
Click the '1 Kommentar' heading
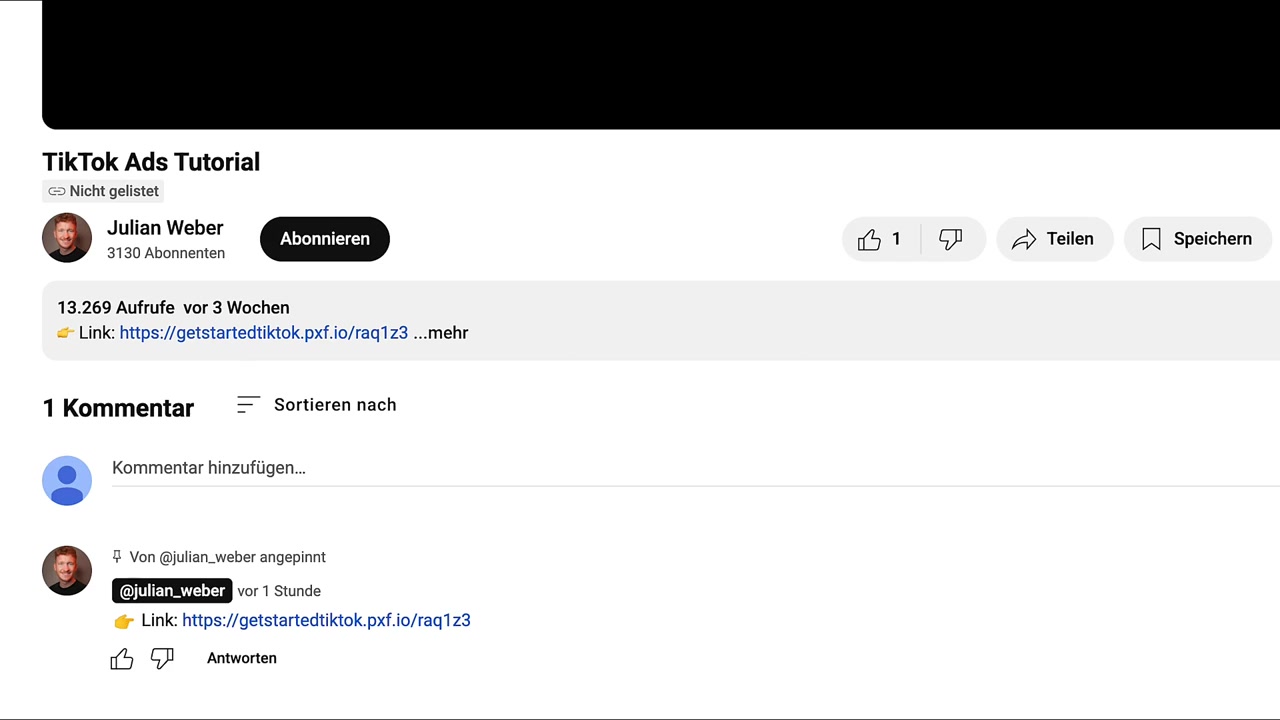(118, 408)
